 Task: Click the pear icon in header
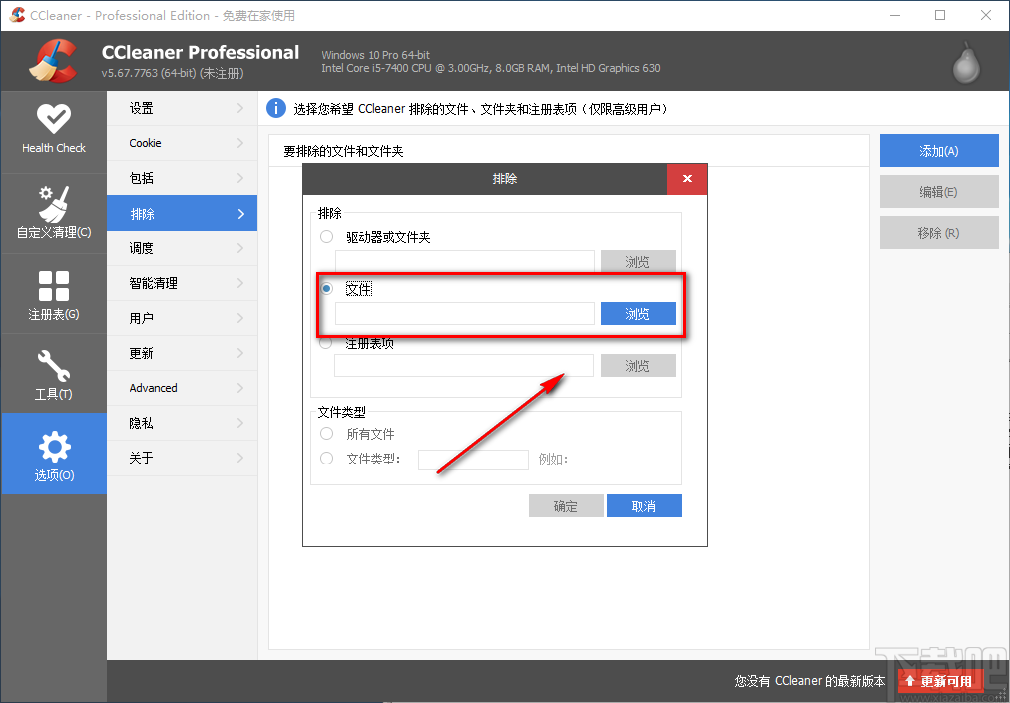(x=966, y=62)
